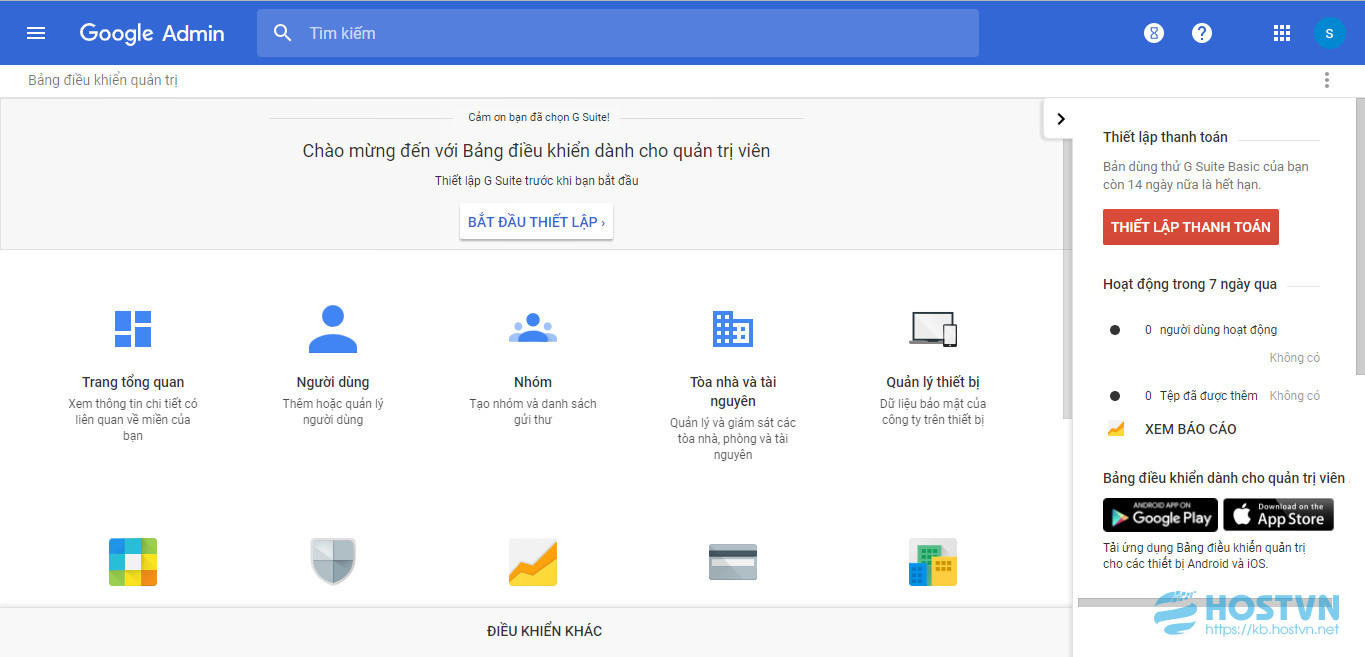Click the security shield icon
1365x657 pixels.
[333, 562]
